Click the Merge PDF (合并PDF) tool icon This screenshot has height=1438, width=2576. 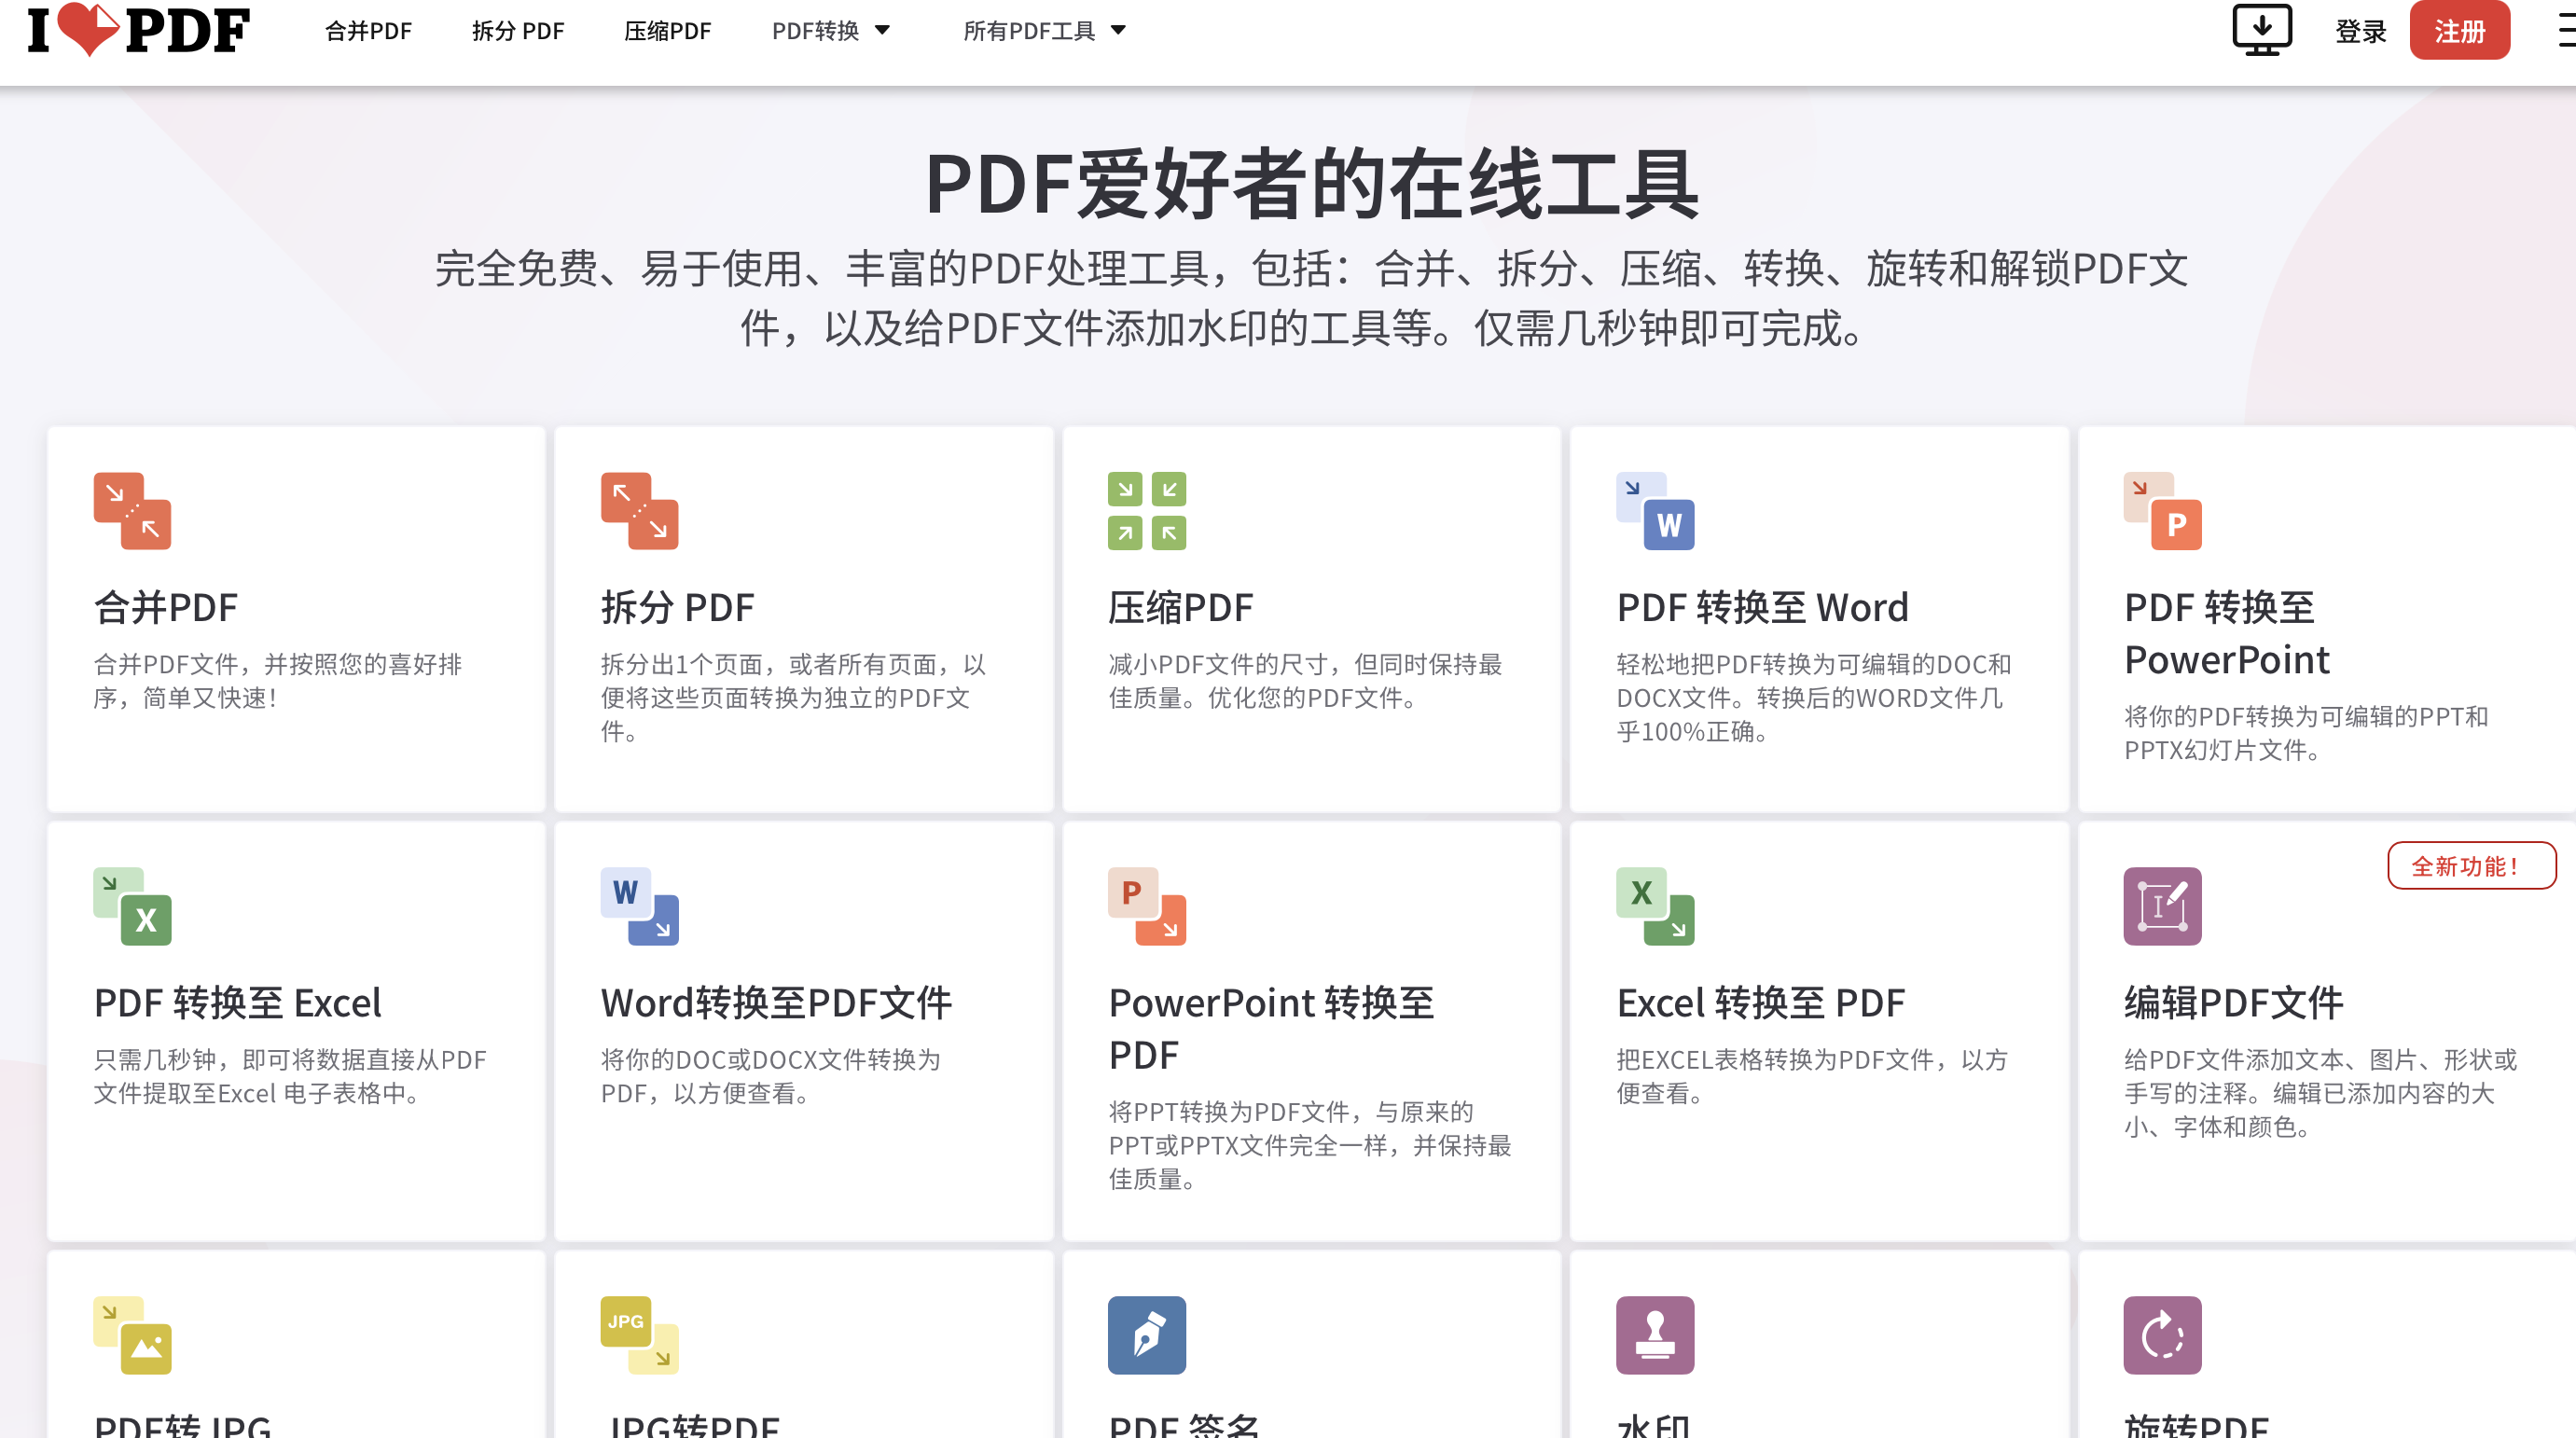(132, 511)
